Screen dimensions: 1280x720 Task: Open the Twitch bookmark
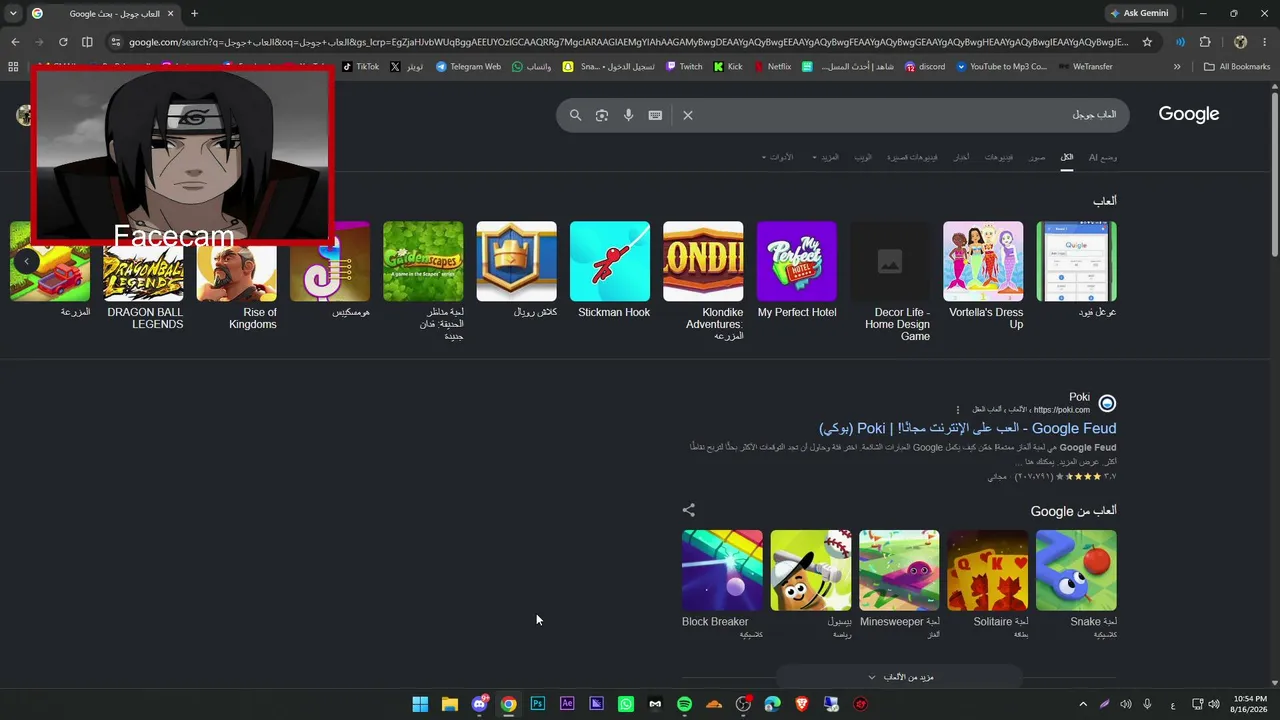coord(683,67)
